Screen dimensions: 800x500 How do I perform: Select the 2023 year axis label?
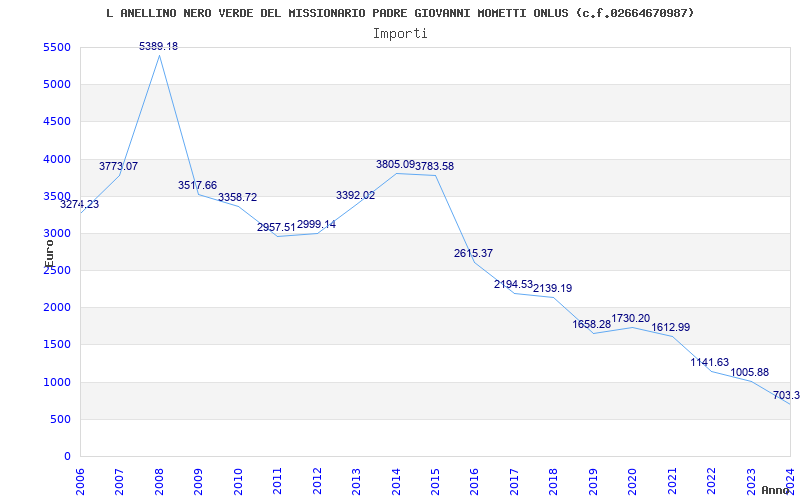coord(751,481)
